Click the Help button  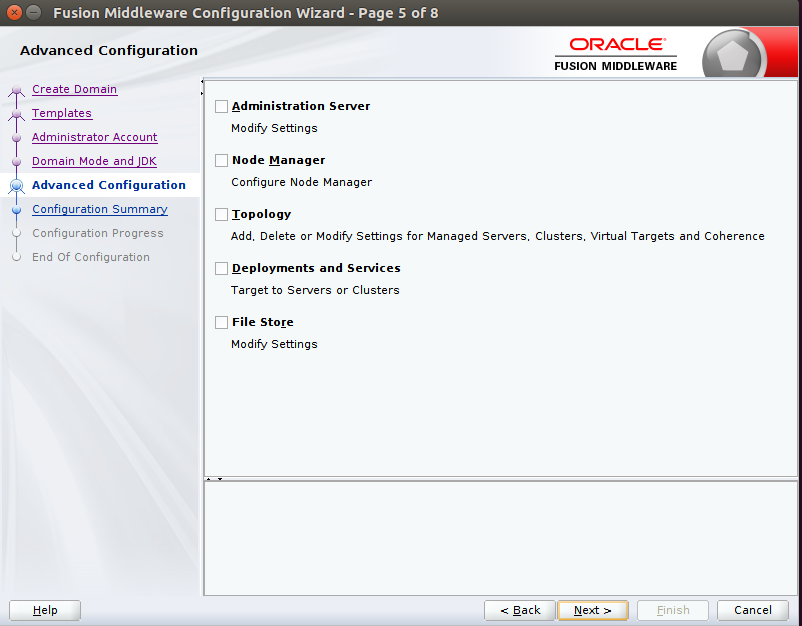click(x=45, y=610)
